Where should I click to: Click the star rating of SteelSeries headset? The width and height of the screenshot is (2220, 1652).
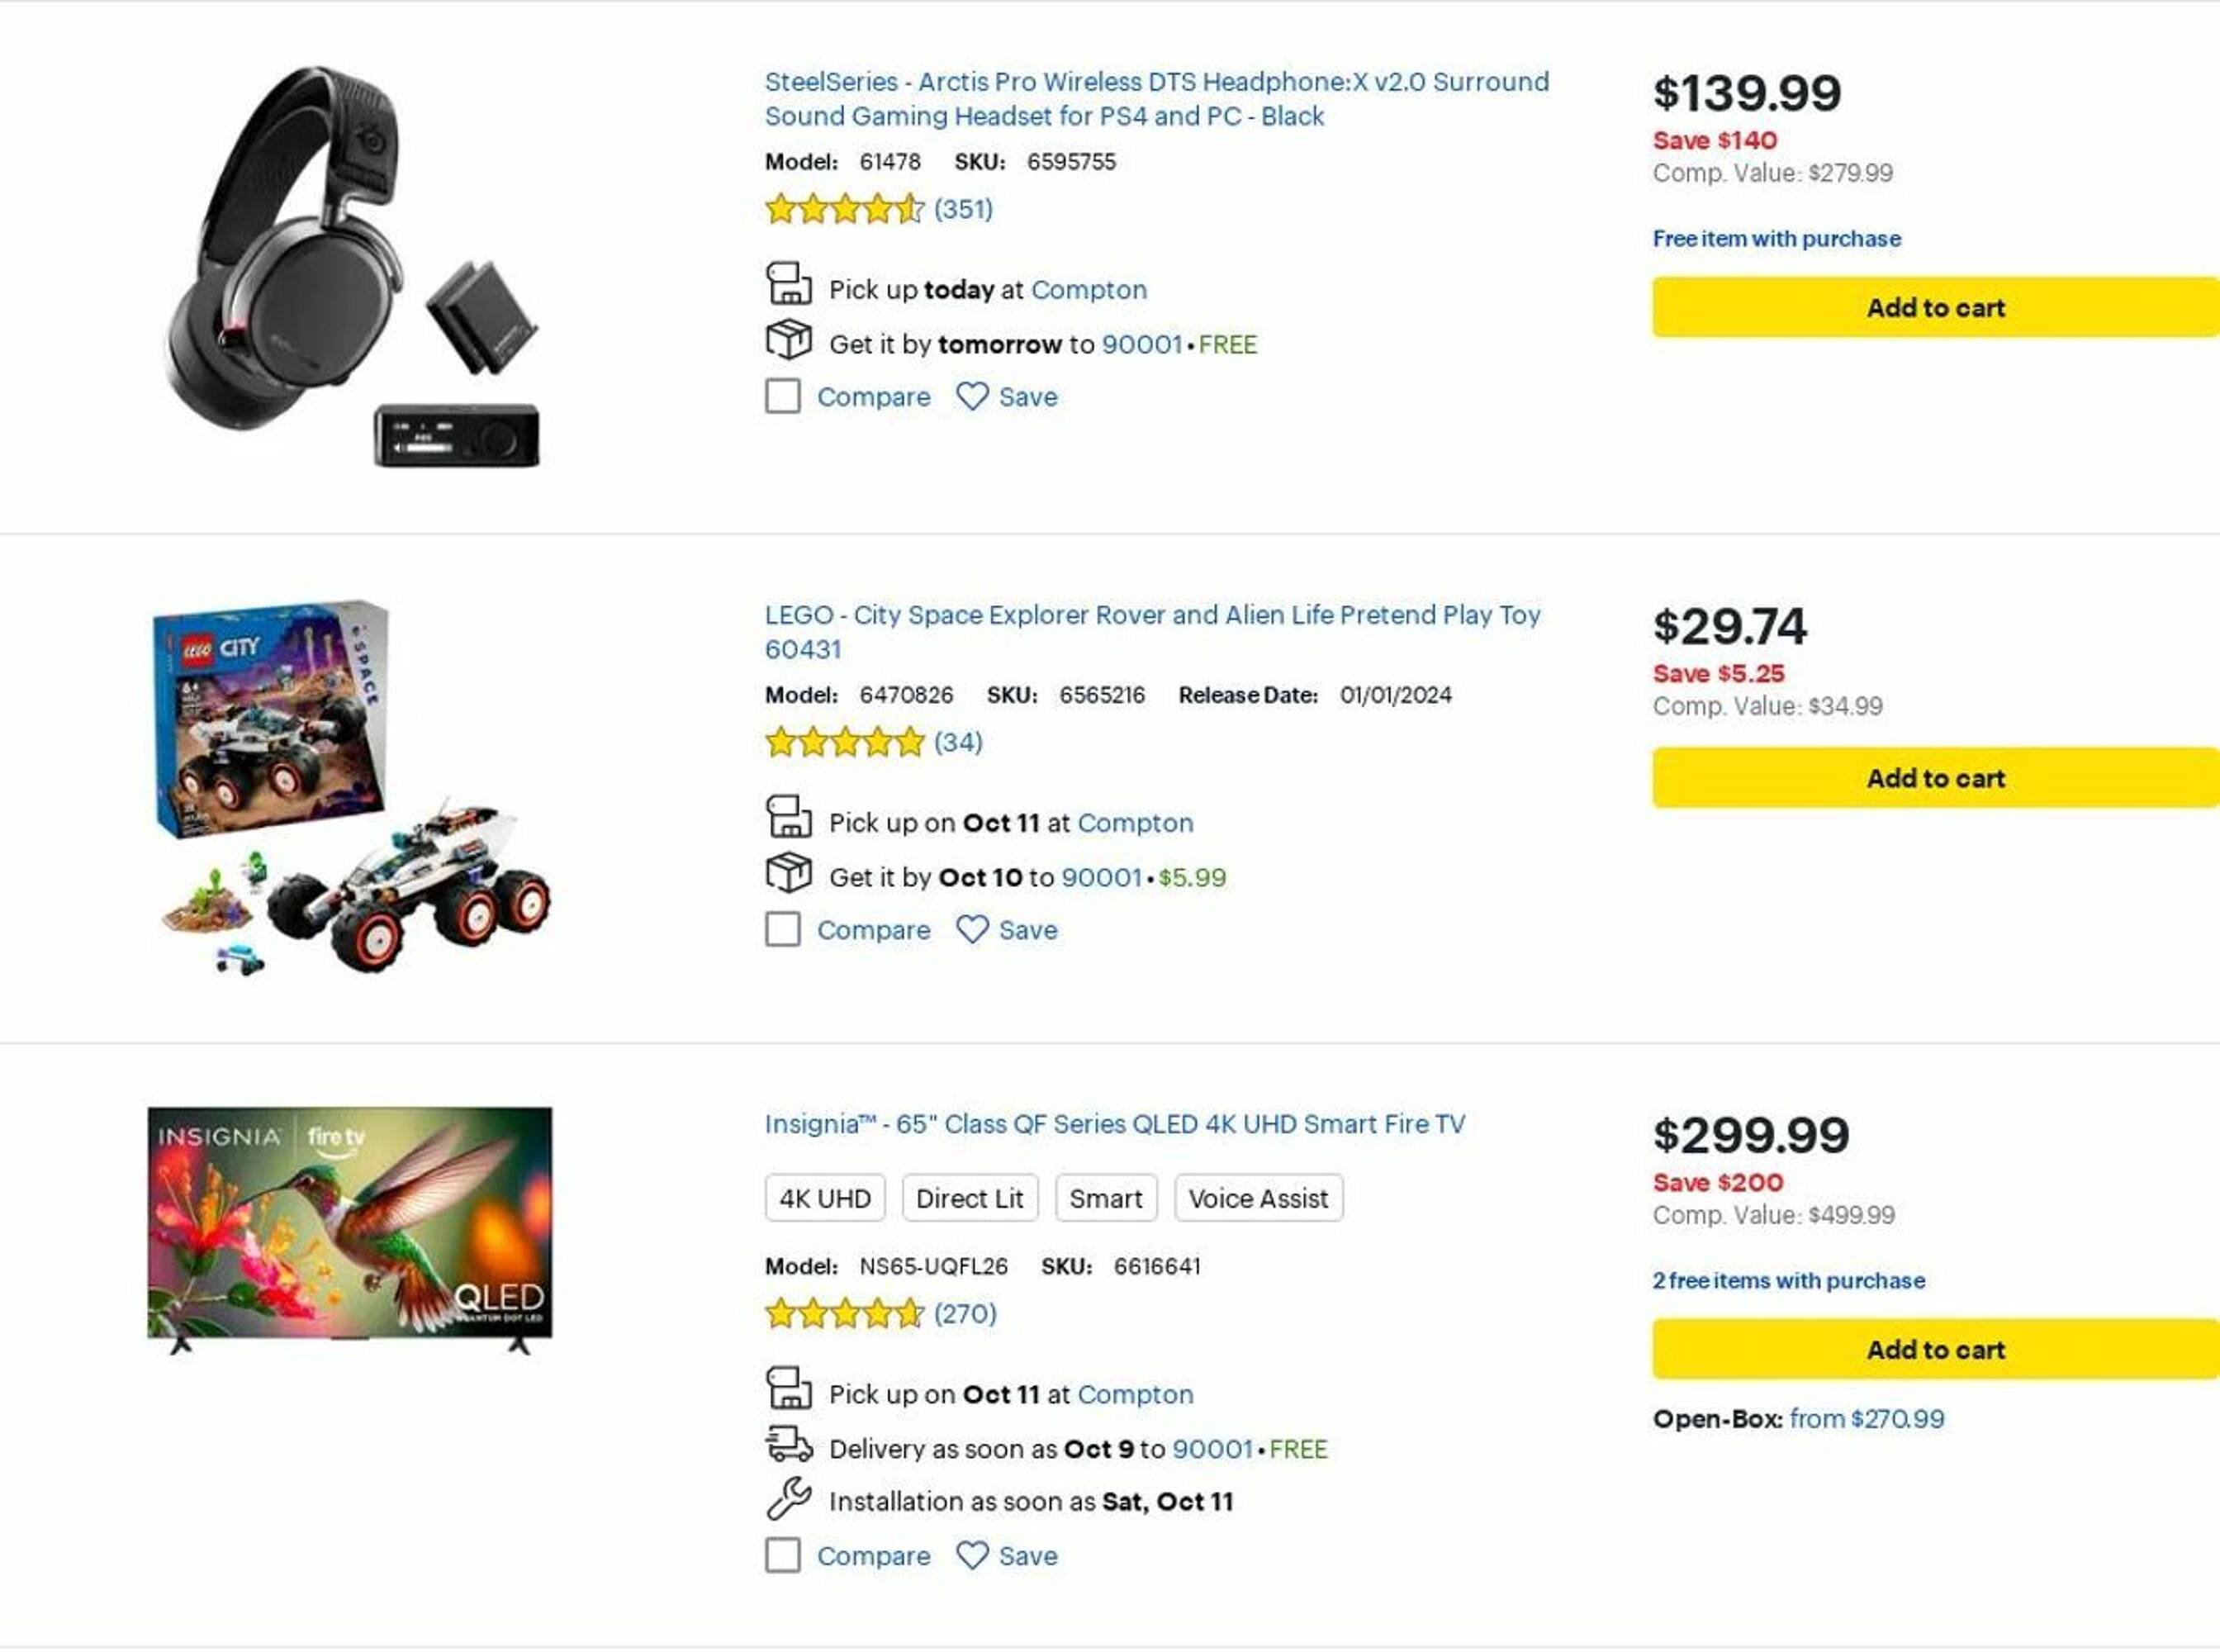(843, 210)
